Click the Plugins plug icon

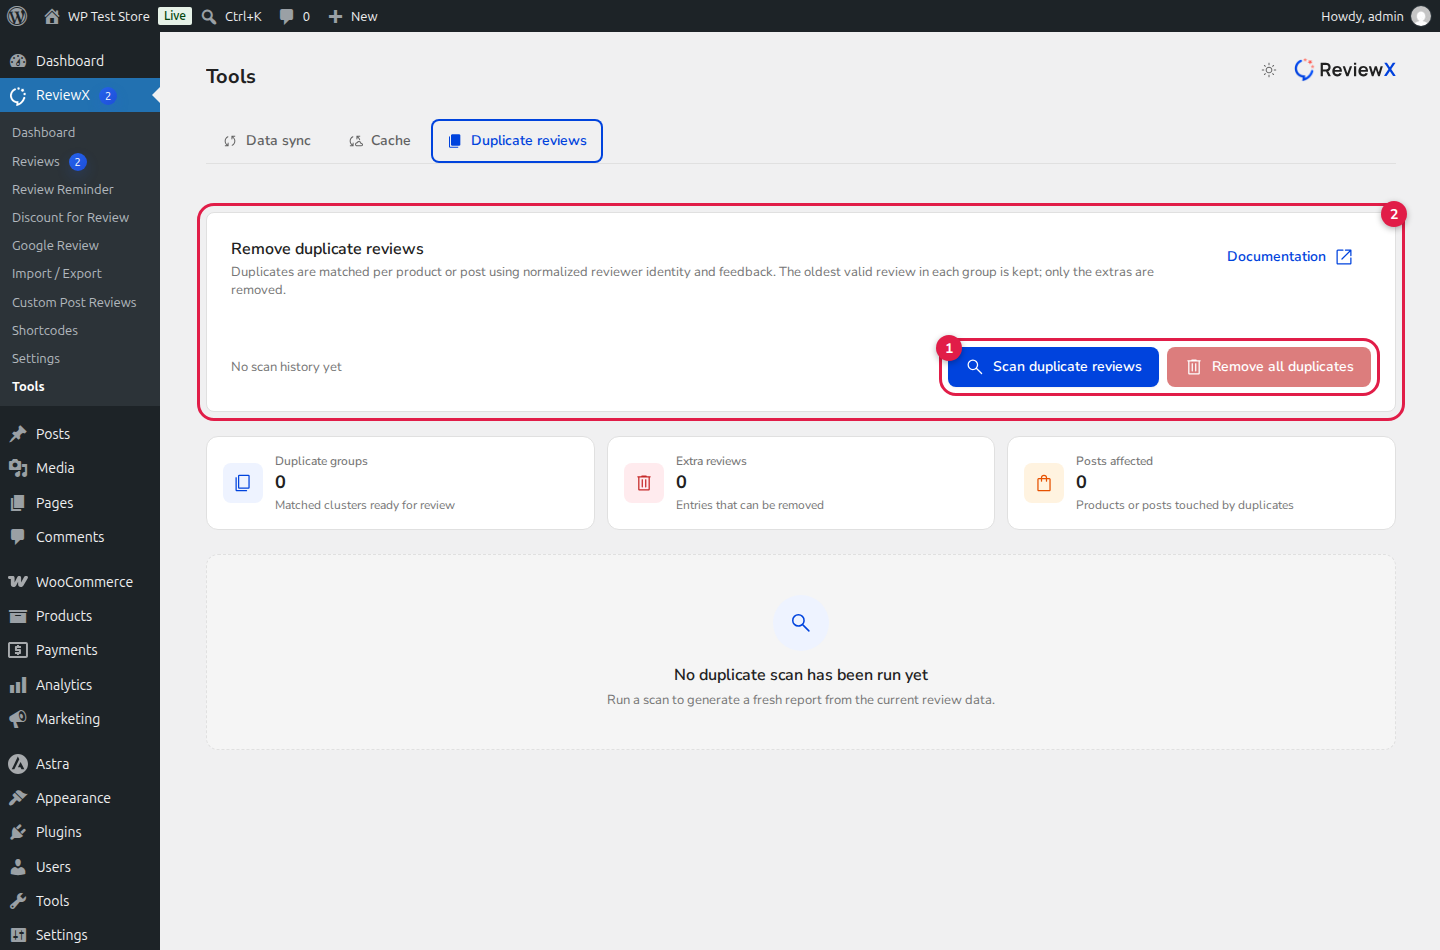pos(18,832)
